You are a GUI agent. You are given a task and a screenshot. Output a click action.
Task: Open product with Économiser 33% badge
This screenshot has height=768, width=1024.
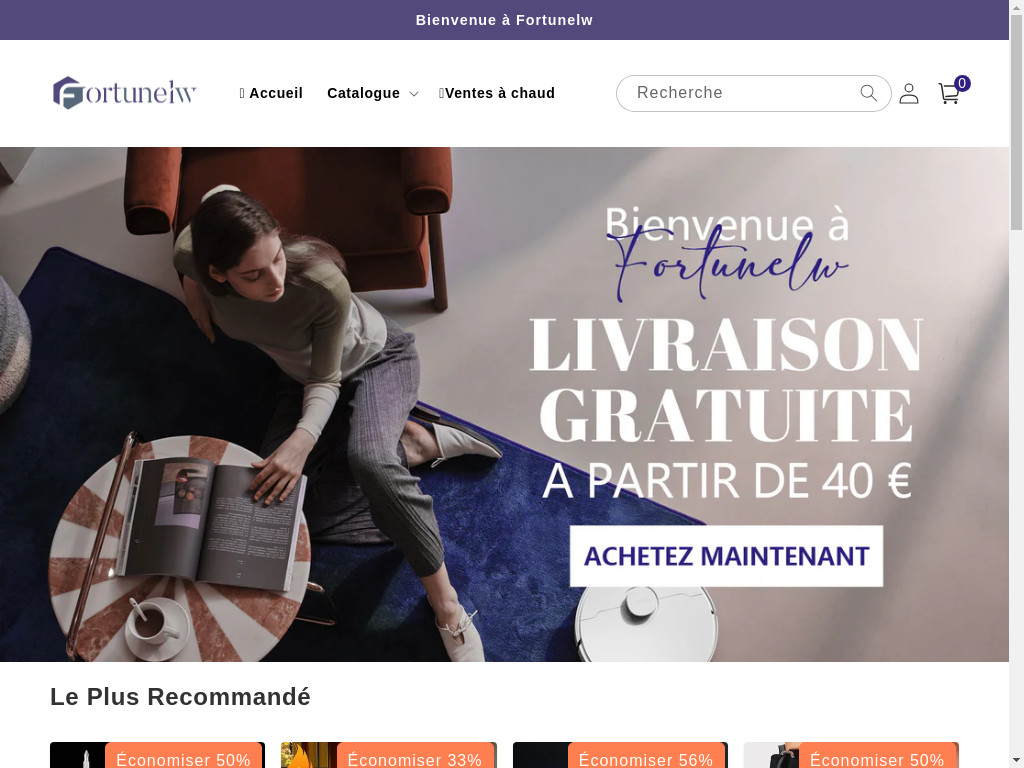pos(389,755)
